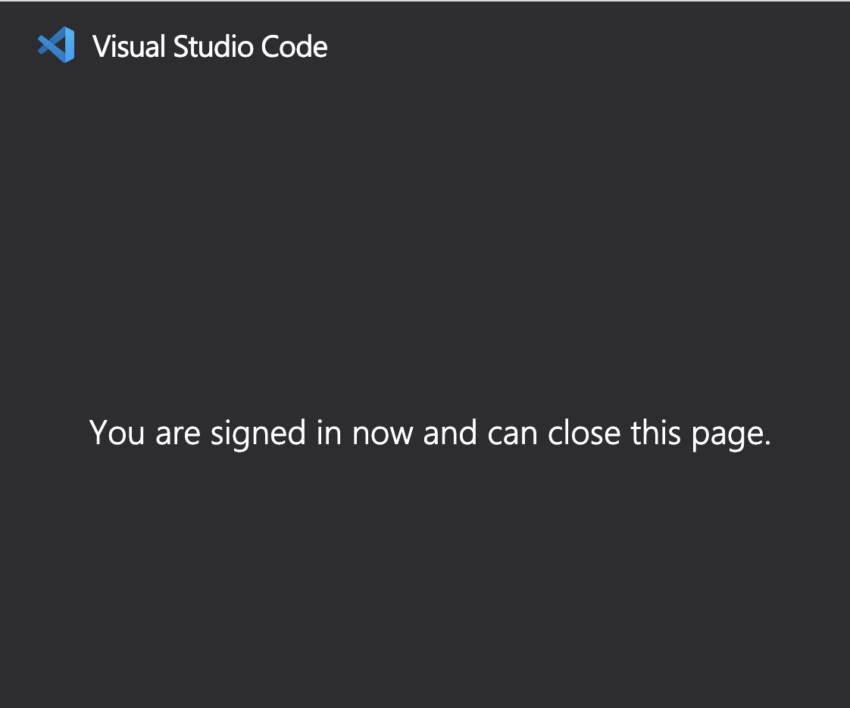Click the word 'this' in the message

(x=653, y=434)
